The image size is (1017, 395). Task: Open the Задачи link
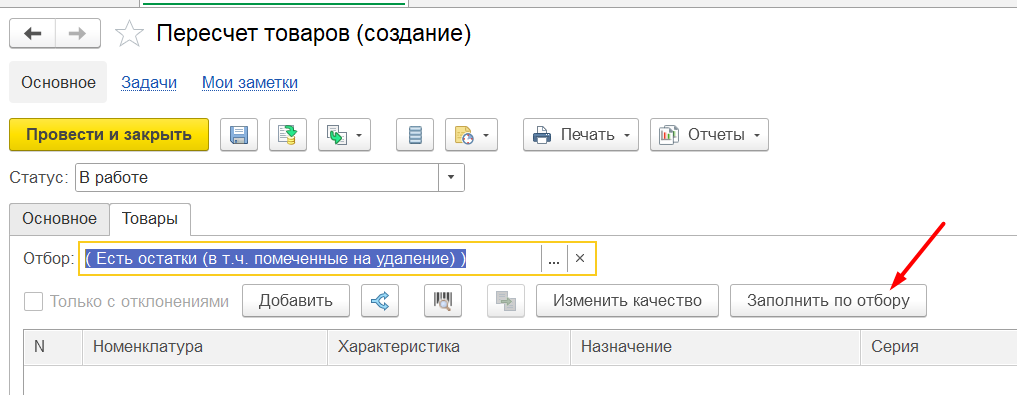tap(149, 82)
